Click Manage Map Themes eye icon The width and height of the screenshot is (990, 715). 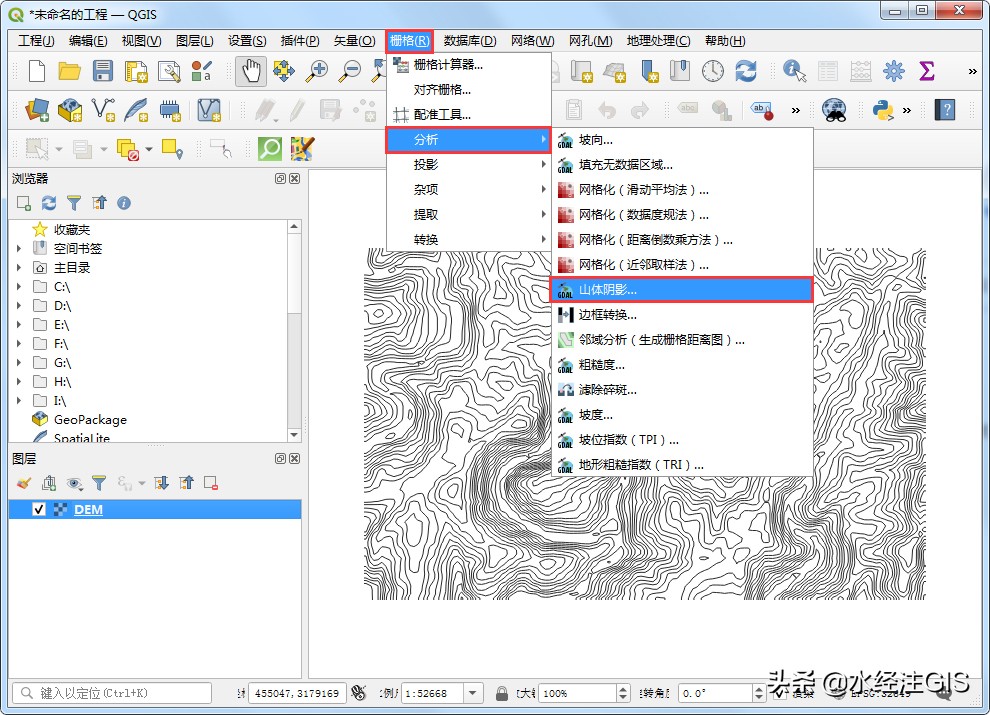(75, 483)
